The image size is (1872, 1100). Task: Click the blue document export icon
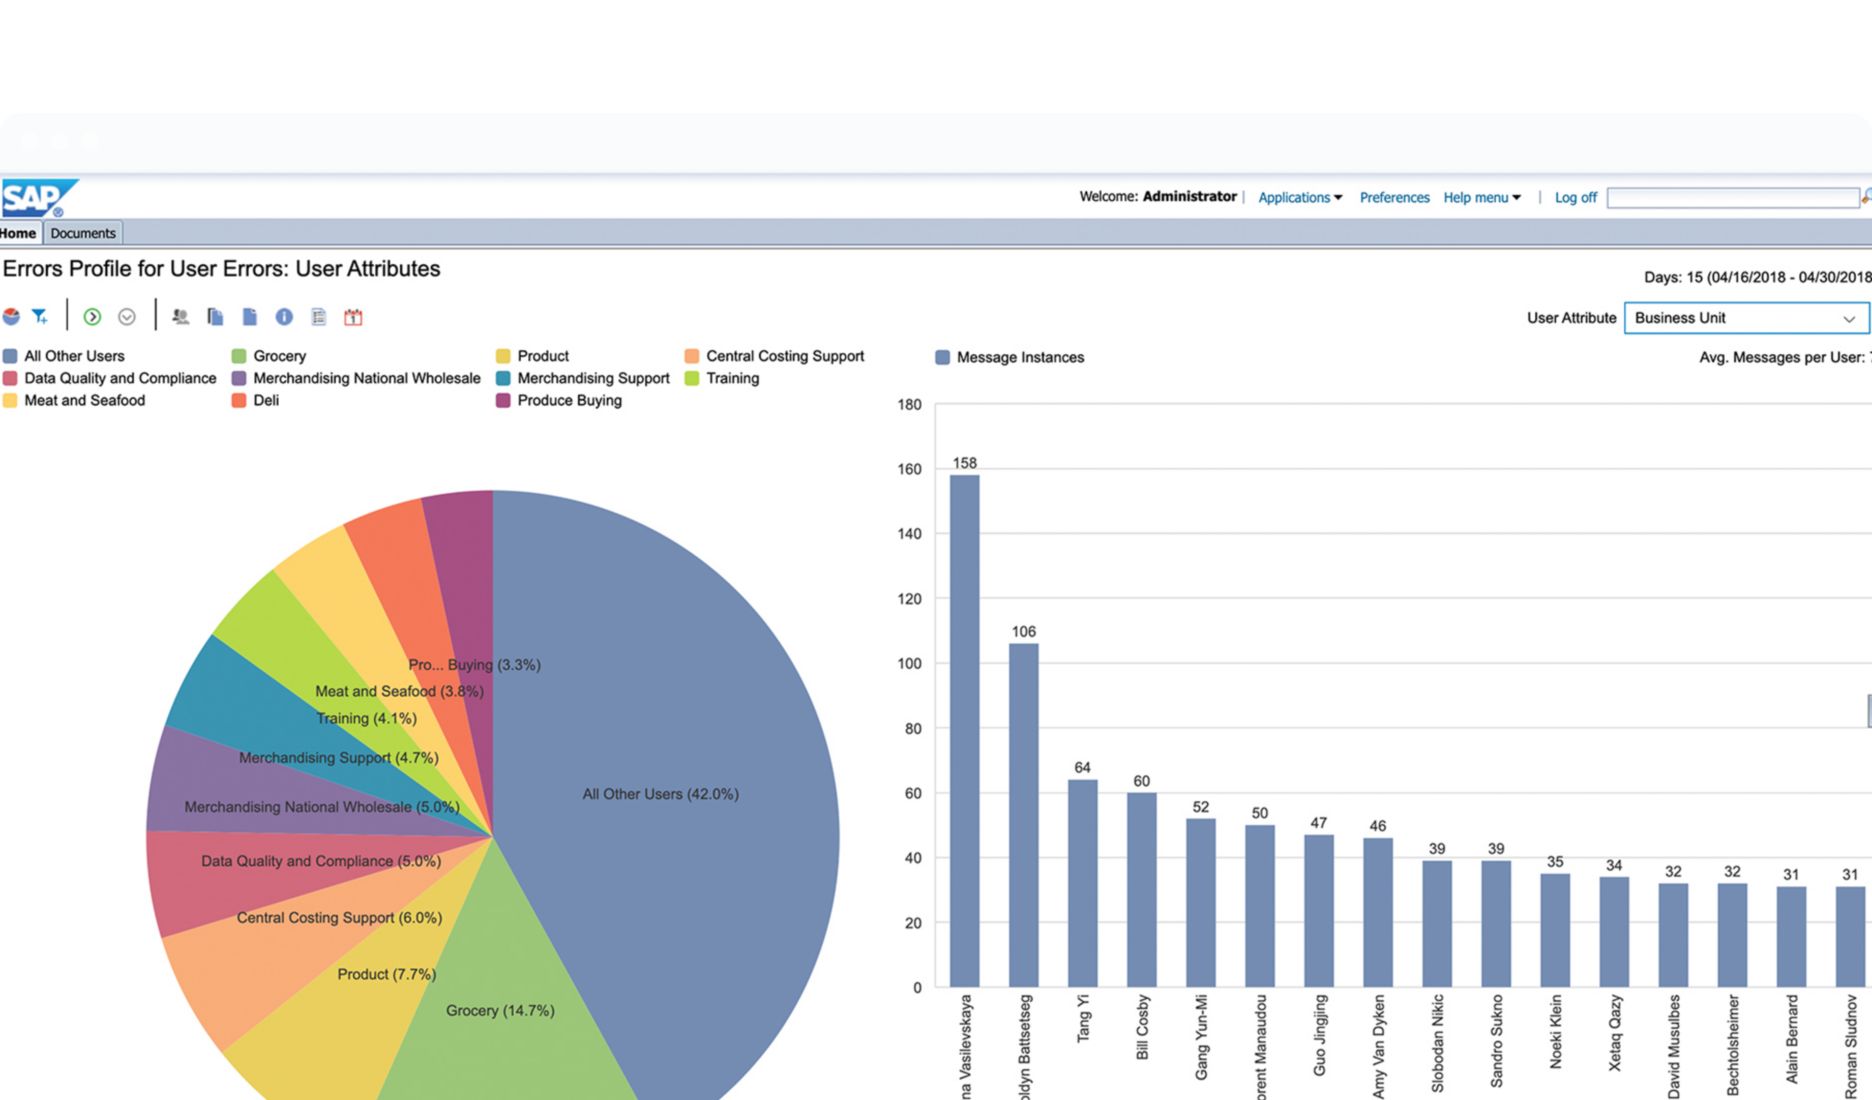pyautogui.click(x=250, y=316)
